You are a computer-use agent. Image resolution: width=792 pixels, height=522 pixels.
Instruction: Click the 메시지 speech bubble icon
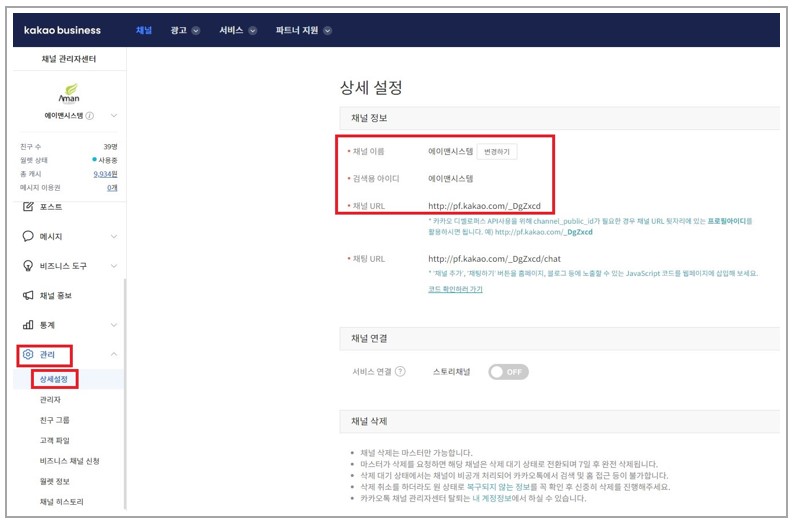[28, 236]
